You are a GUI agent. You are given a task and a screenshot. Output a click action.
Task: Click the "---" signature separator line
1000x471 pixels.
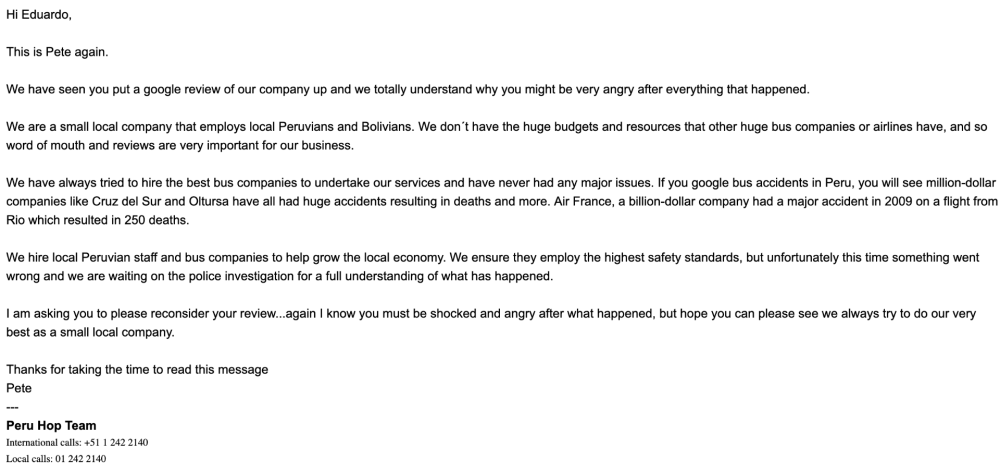pos(13,406)
